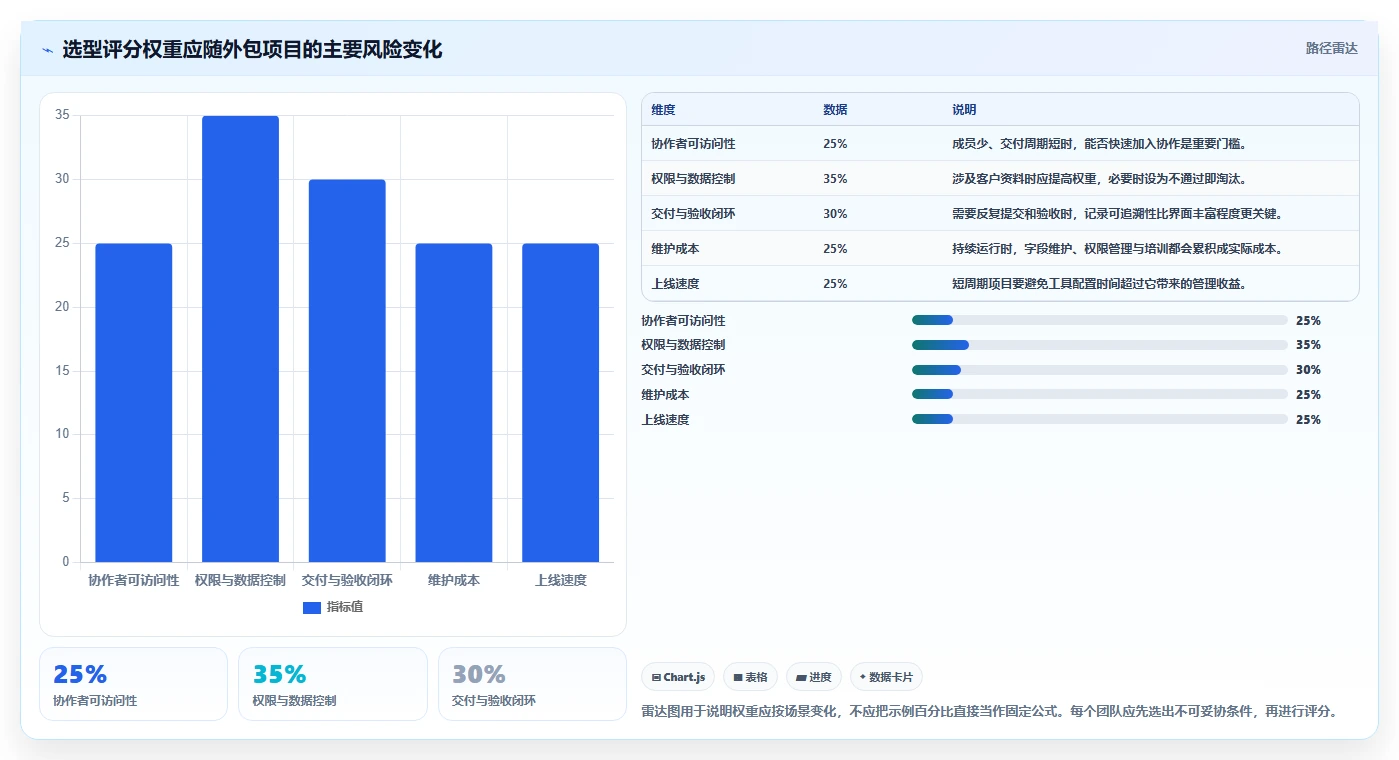
Task: Click the Chart.js chip icon
Action: click(x=656, y=678)
